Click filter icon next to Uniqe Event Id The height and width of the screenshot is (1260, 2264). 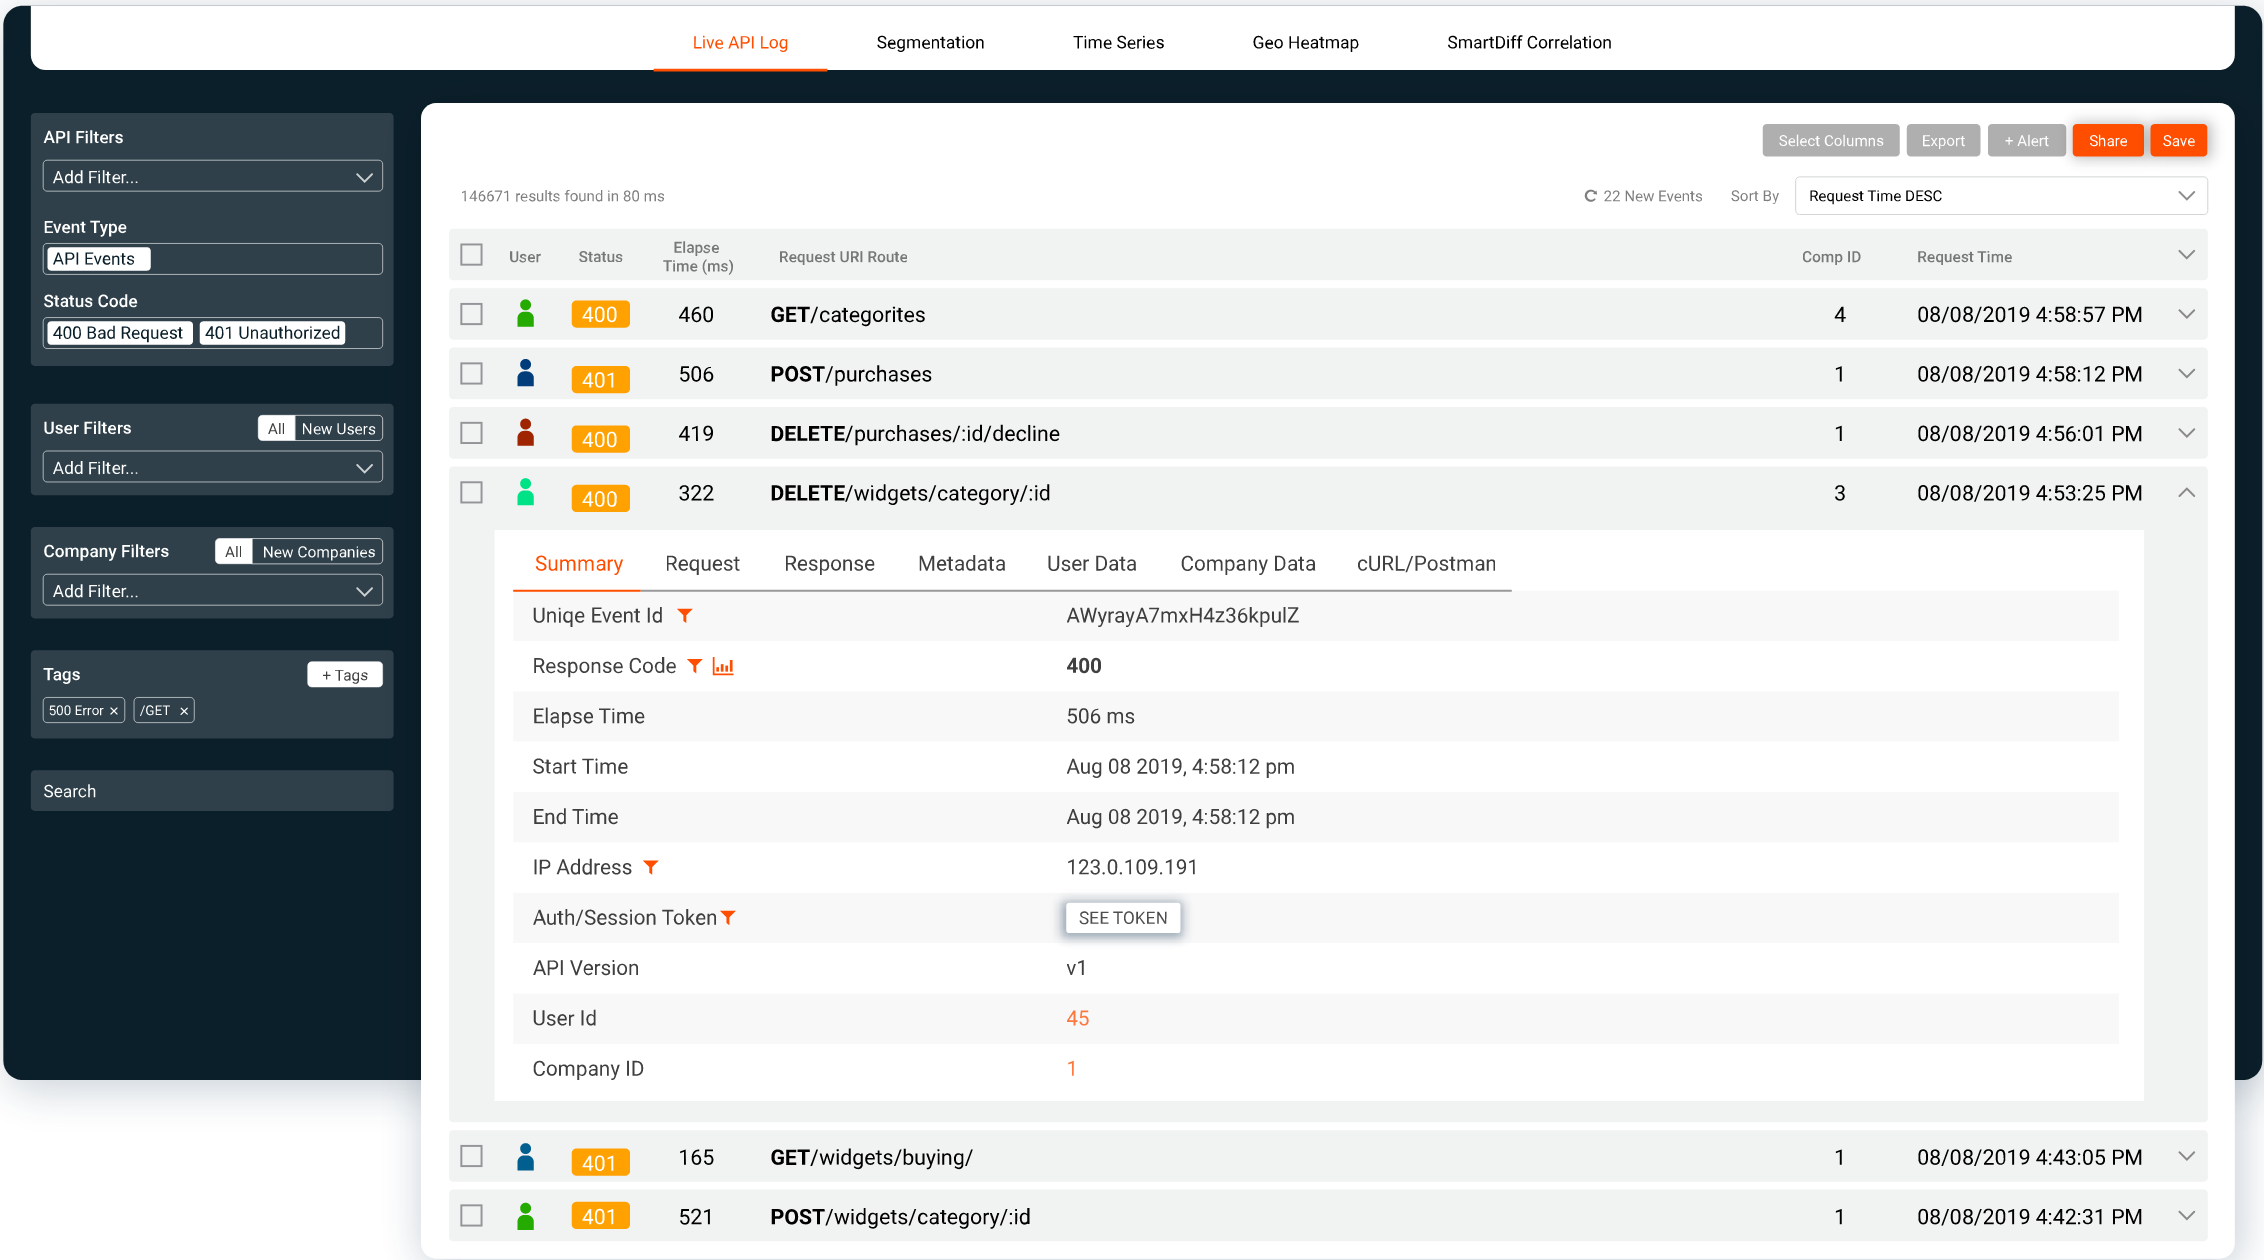coord(685,616)
